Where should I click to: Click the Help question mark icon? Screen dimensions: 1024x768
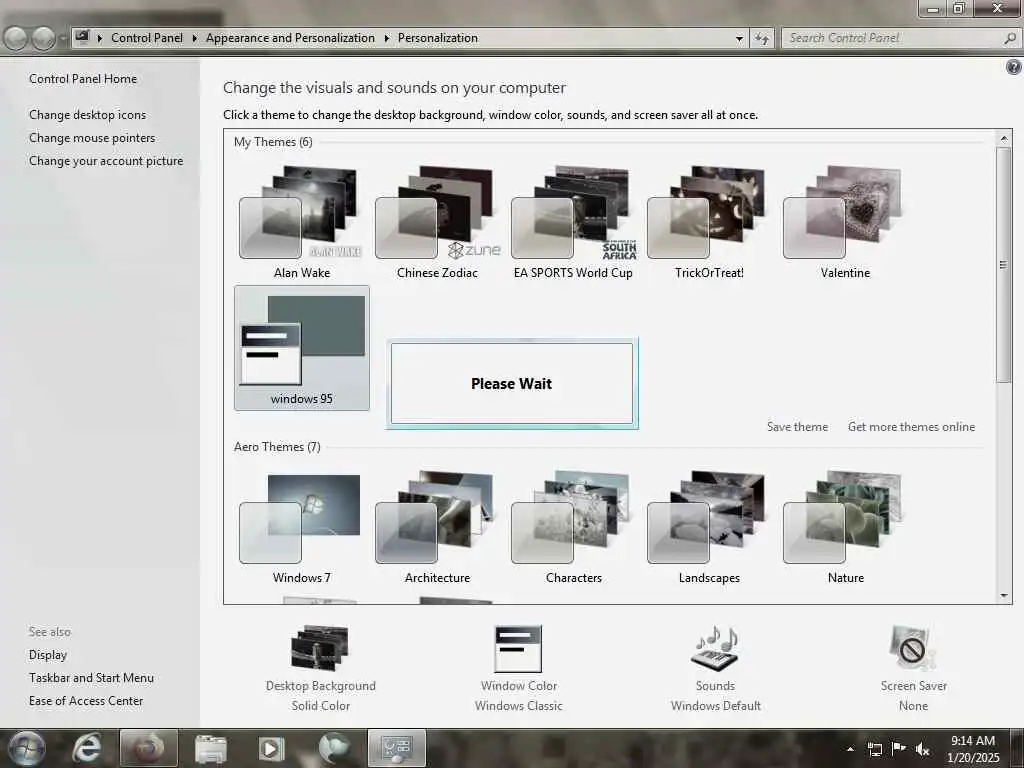(1014, 67)
